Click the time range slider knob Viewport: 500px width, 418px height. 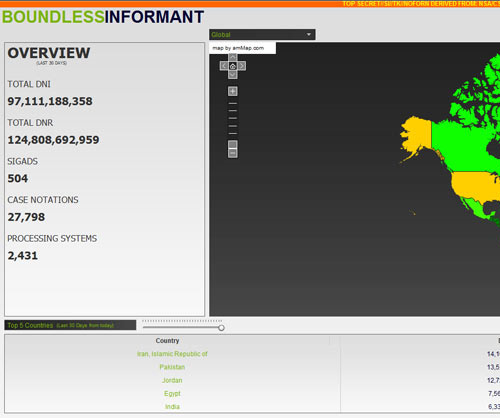(x=221, y=328)
